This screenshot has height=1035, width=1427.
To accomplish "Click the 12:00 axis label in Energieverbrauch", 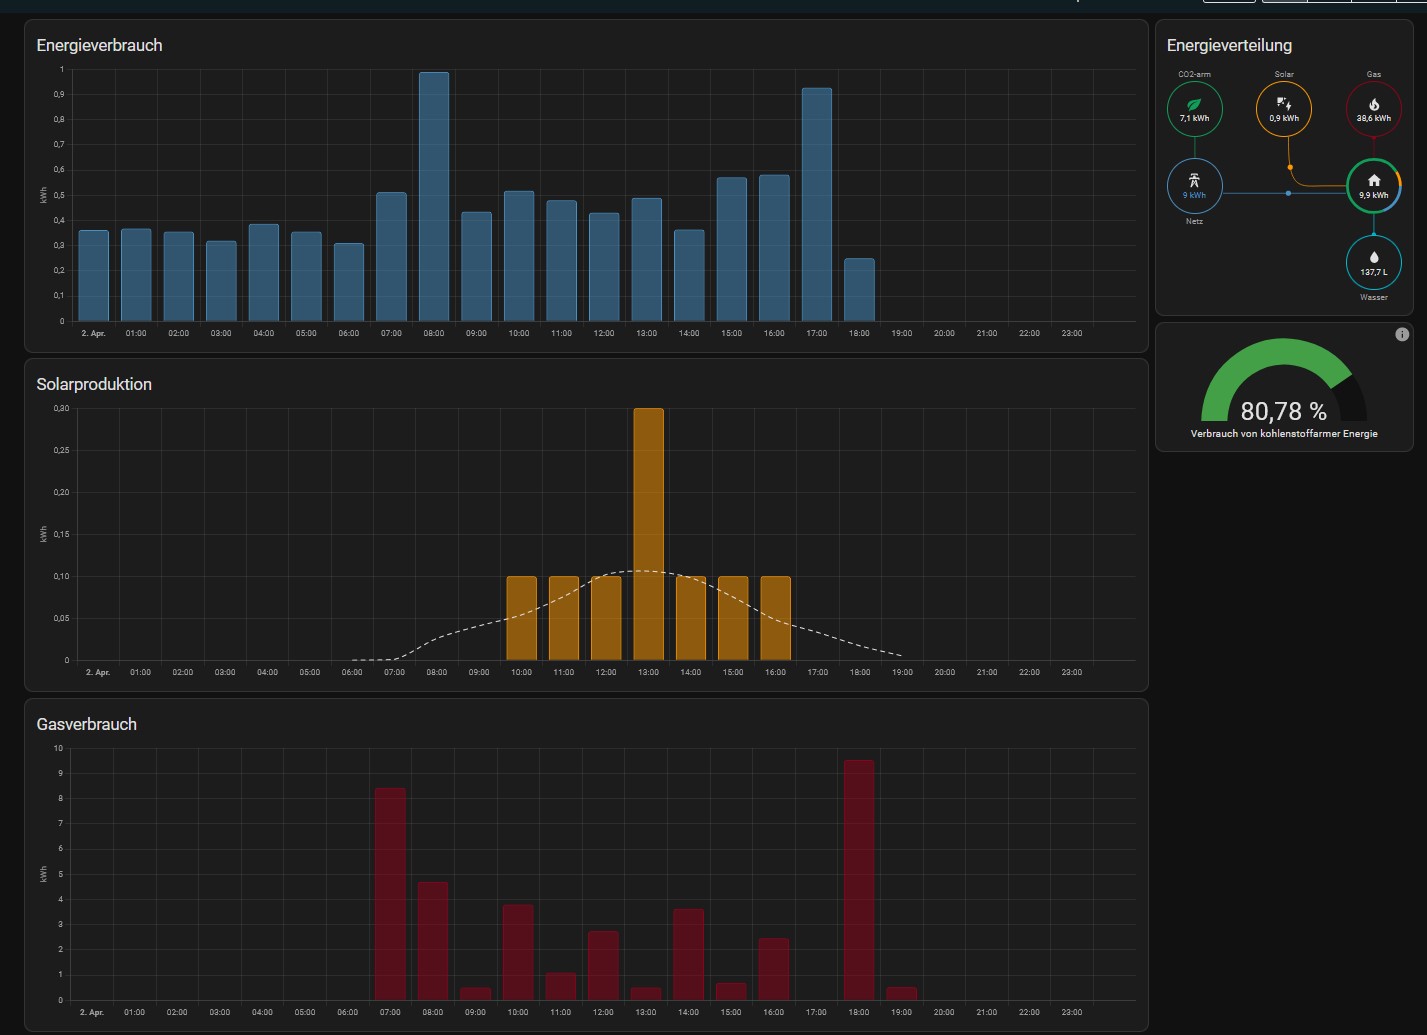I will coord(604,333).
